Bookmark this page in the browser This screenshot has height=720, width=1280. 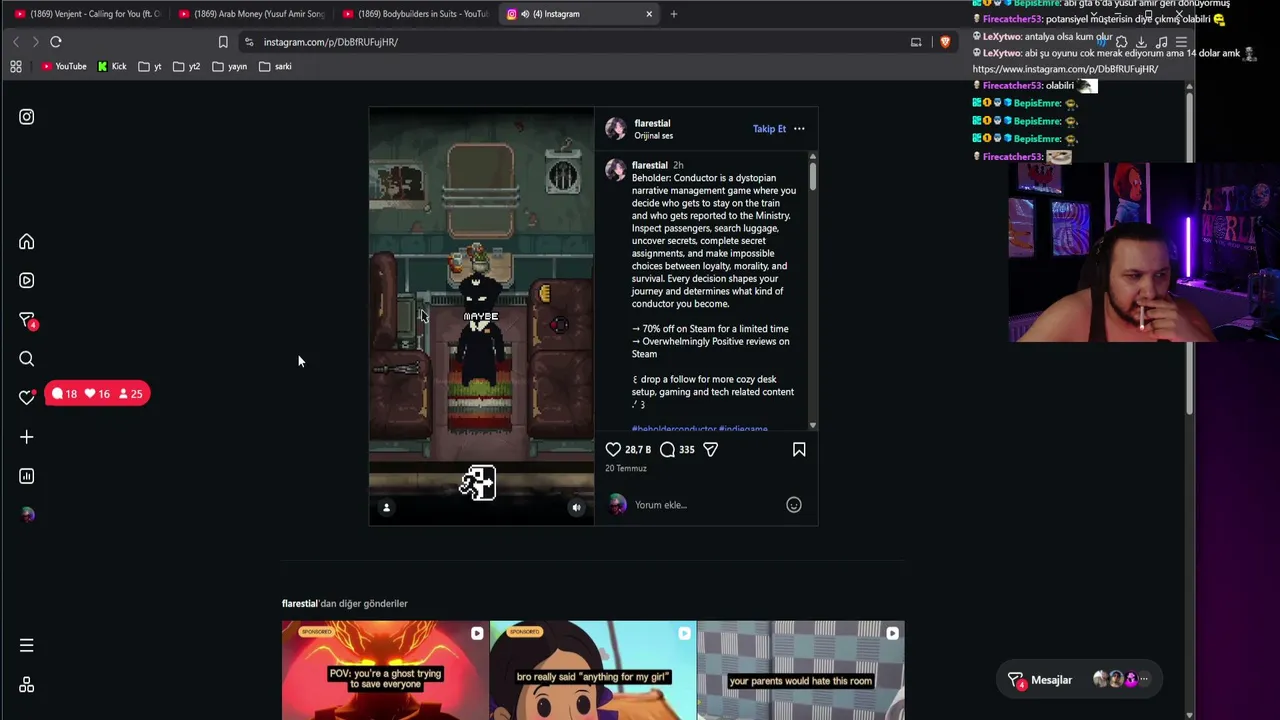coord(223,42)
